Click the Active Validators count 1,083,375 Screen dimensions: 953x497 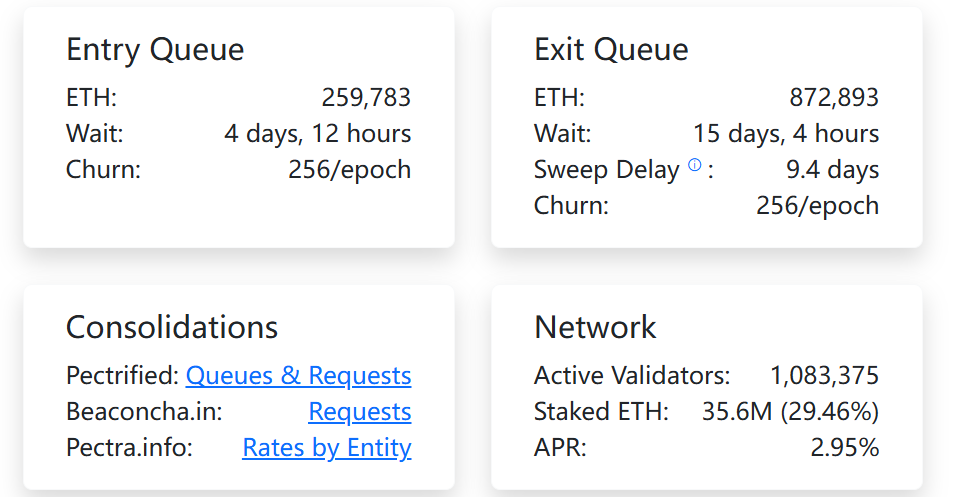pyautogui.click(x=824, y=376)
